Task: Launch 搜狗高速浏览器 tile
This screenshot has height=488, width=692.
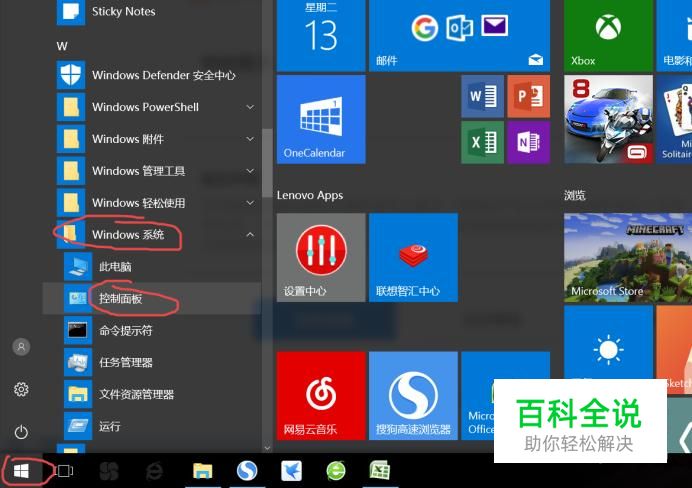Action: (x=413, y=396)
